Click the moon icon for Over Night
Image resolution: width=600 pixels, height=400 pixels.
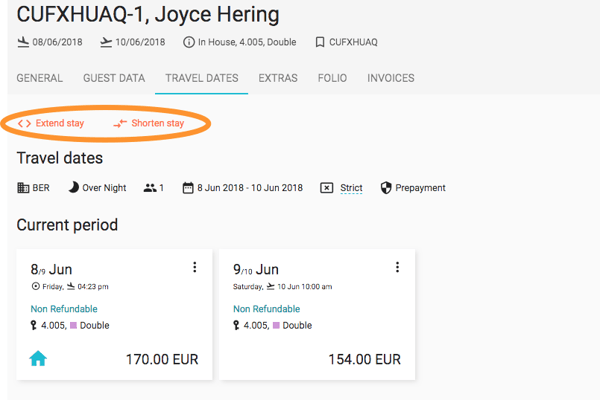click(73, 187)
